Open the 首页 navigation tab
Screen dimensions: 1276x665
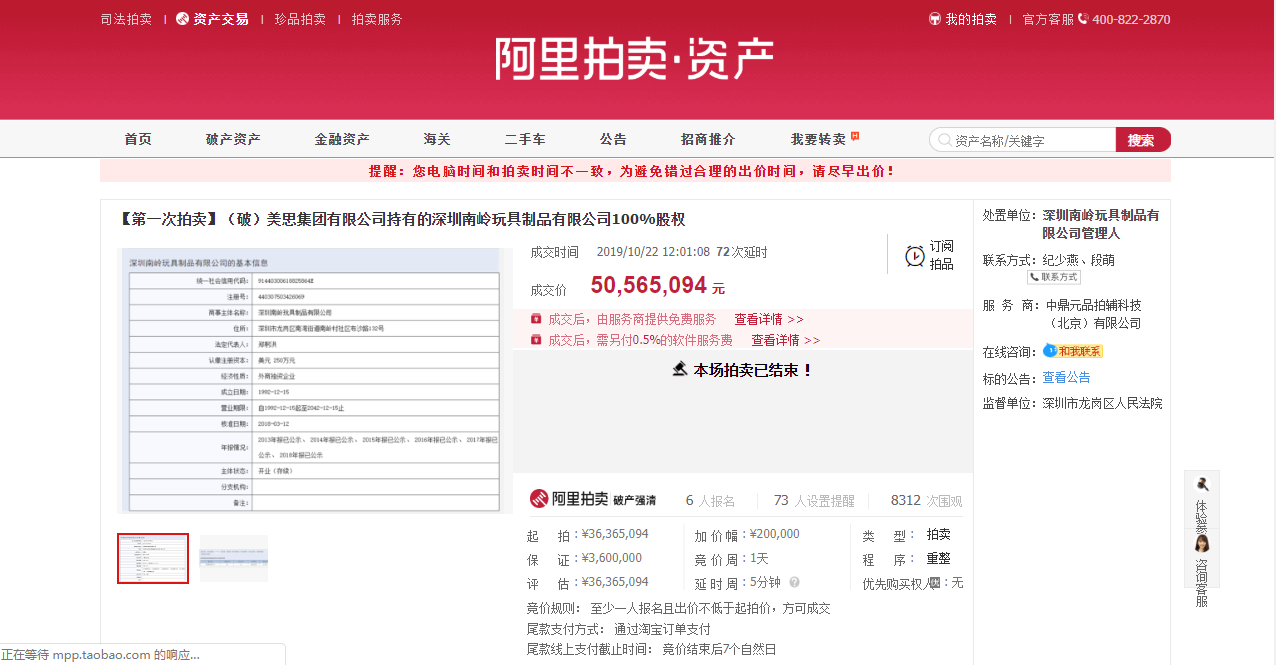pyautogui.click(x=138, y=140)
